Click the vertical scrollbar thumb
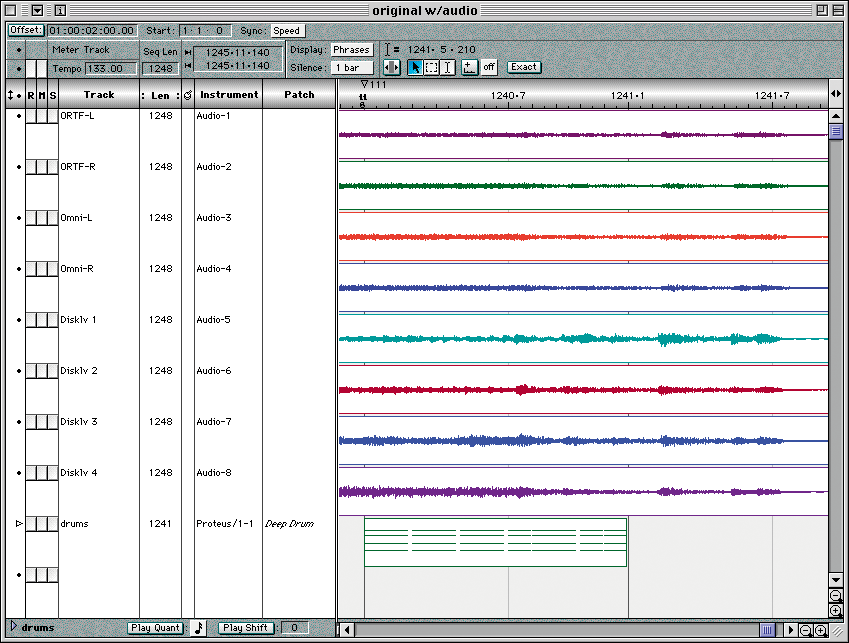 tap(835, 132)
